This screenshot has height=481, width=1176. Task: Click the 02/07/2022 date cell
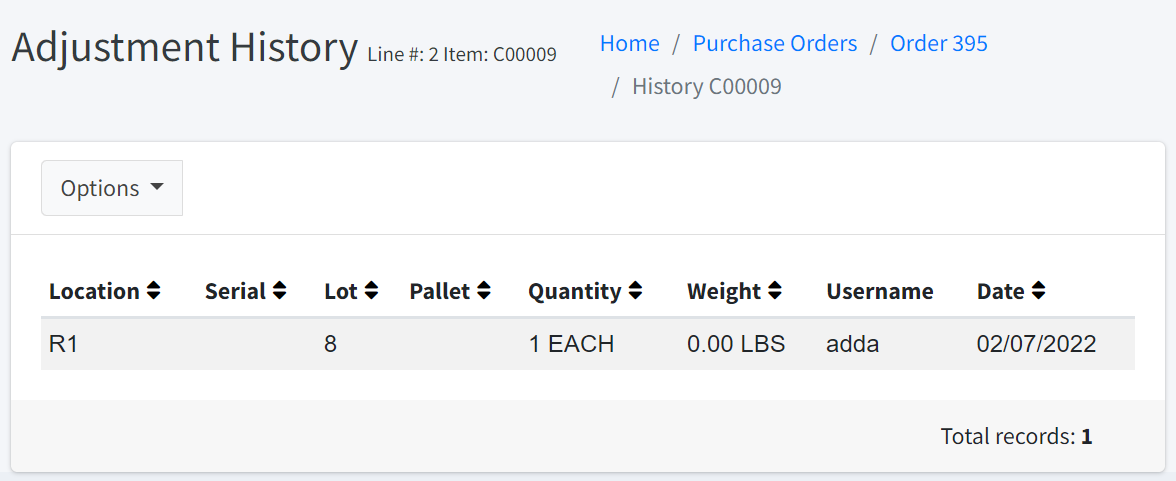[x=1036, y=345]
